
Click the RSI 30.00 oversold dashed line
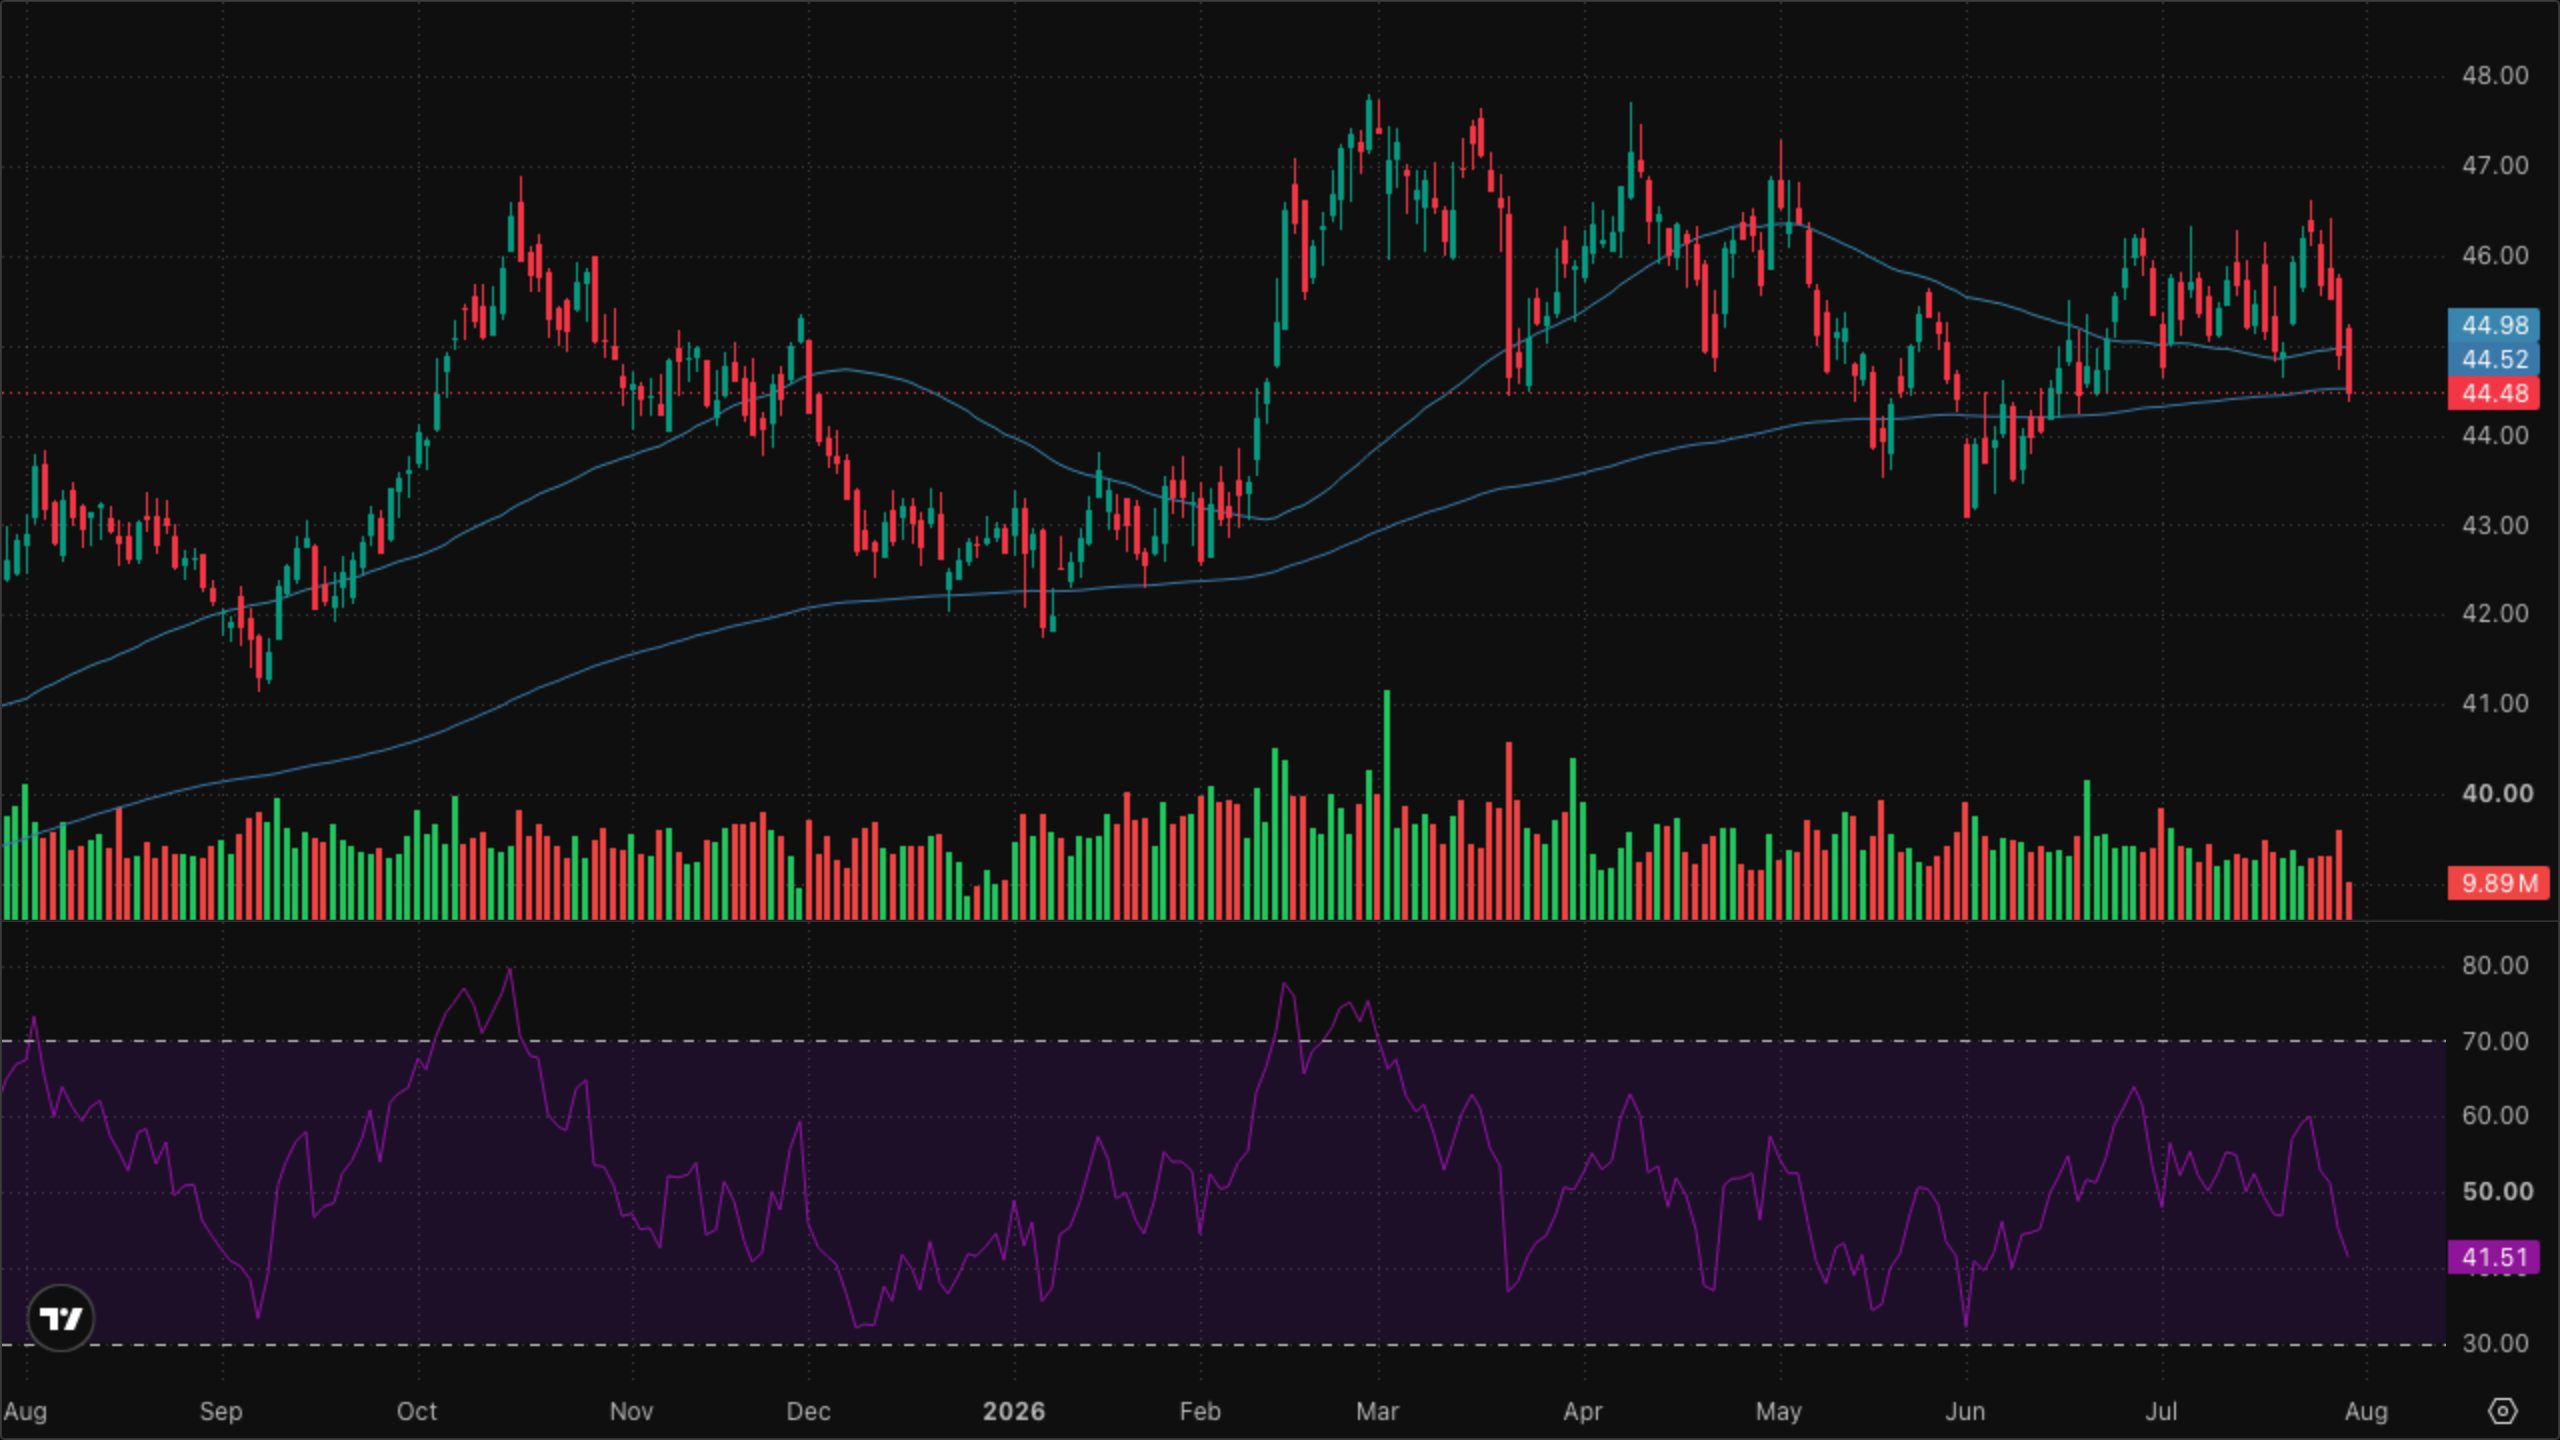1222,1345
